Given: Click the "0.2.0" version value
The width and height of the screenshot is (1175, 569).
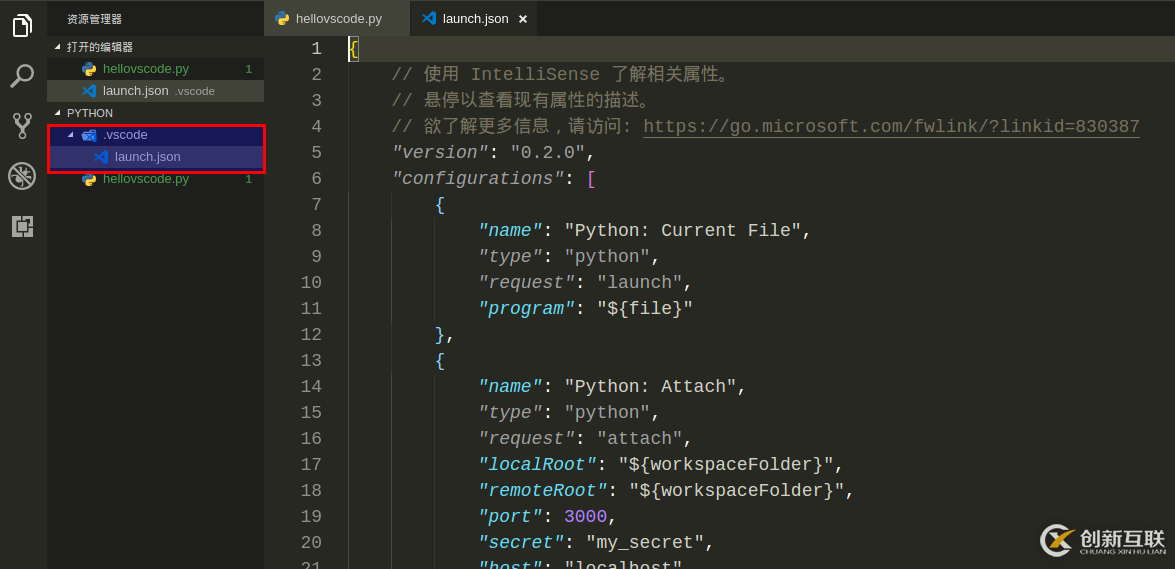Looking at the screenshot, I should point(548,153).
